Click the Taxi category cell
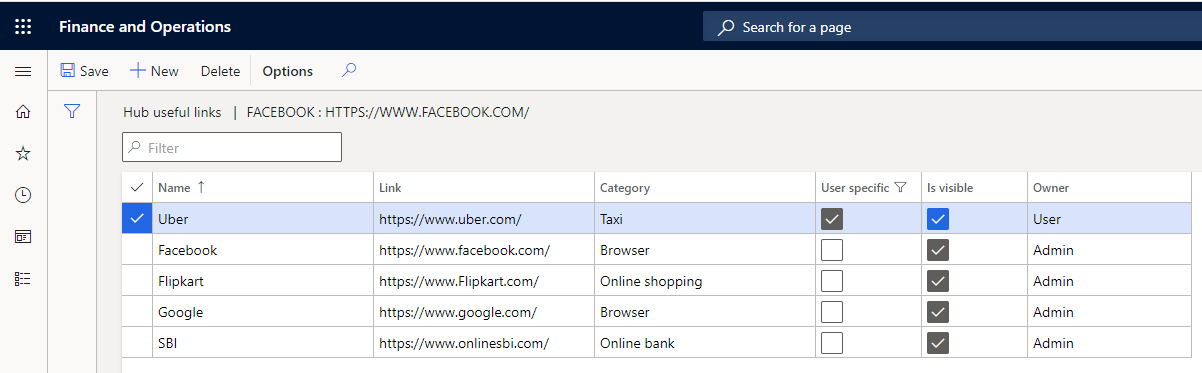 tap(705, 219)
